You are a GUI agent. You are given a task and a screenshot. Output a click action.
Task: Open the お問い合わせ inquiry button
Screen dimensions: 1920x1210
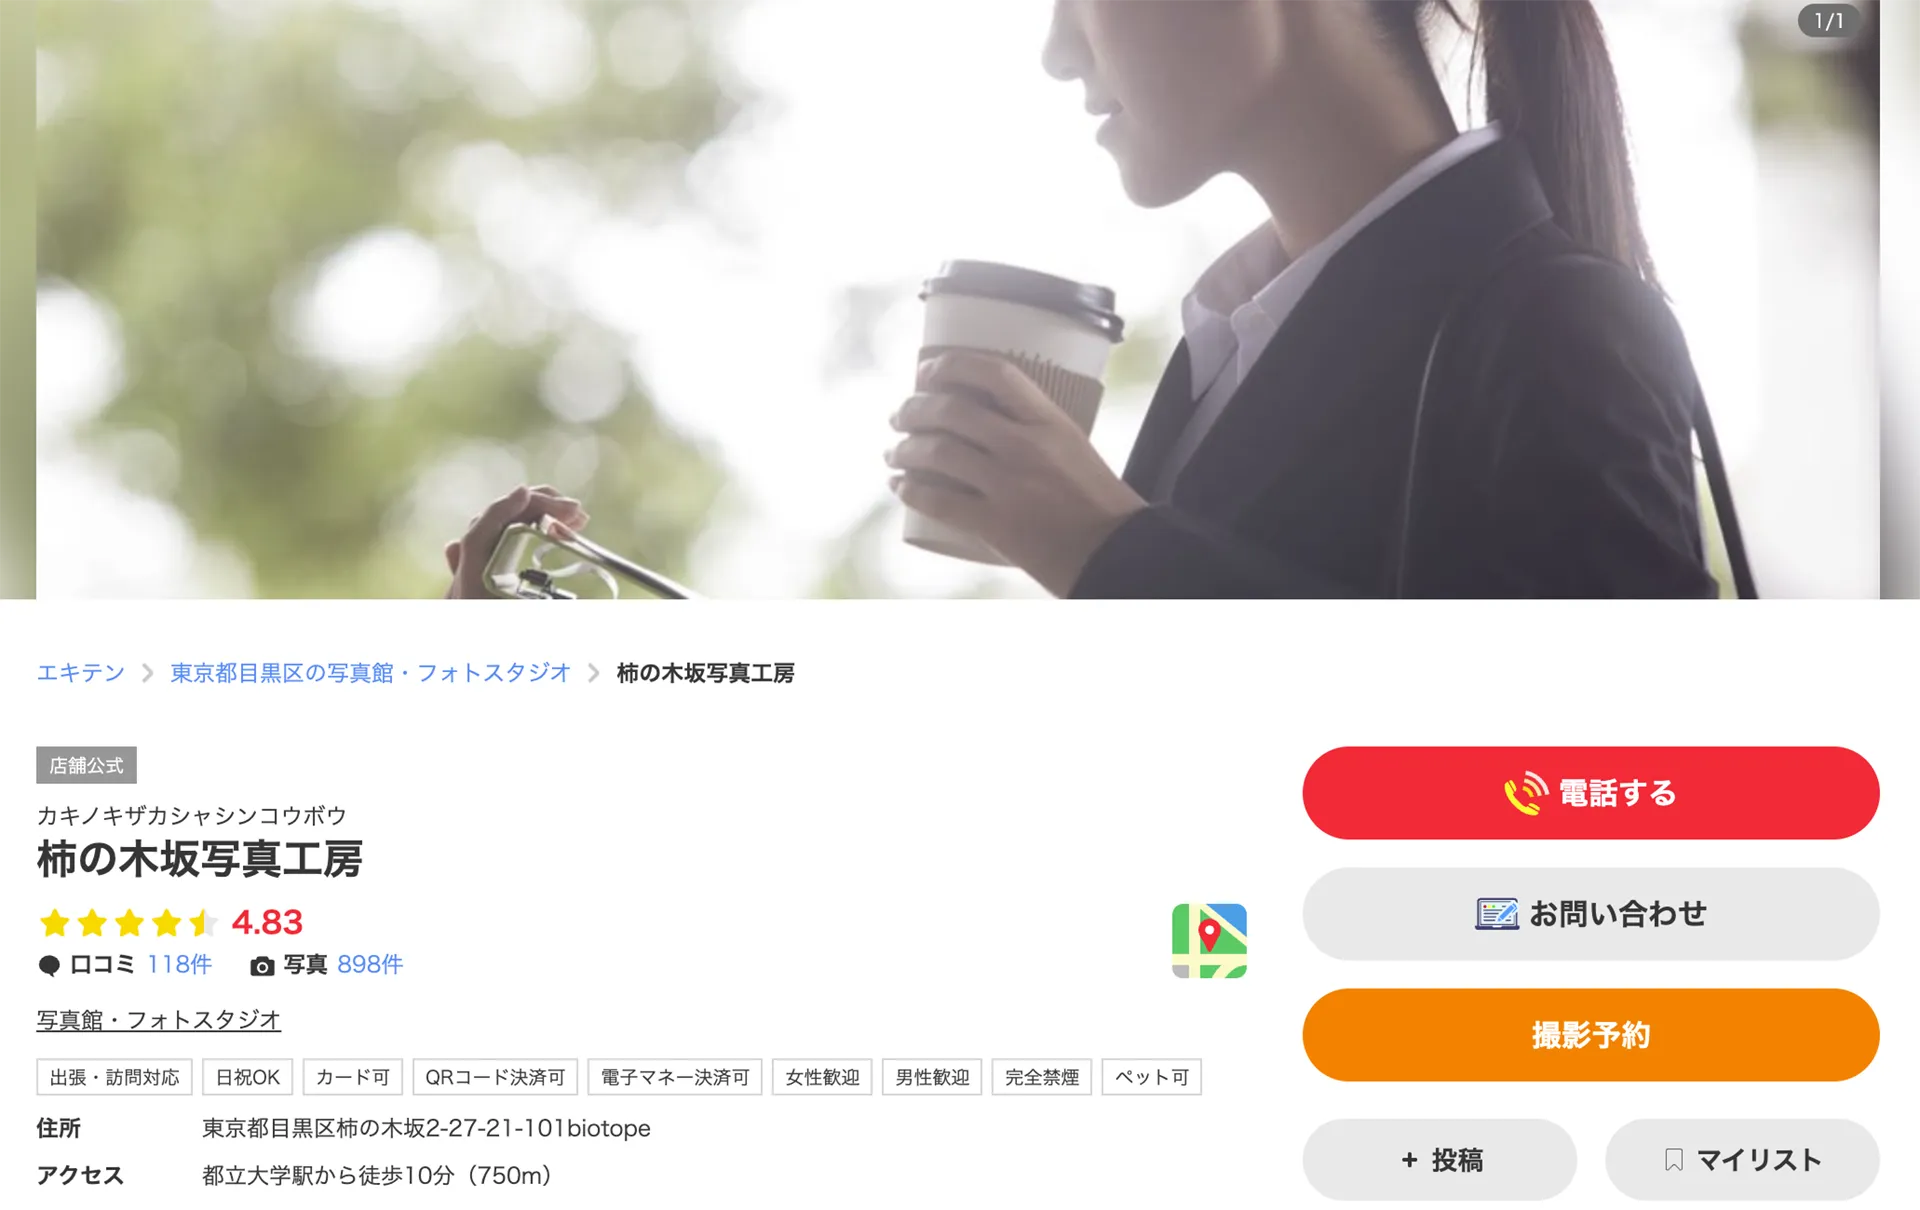coord(1590,914)
